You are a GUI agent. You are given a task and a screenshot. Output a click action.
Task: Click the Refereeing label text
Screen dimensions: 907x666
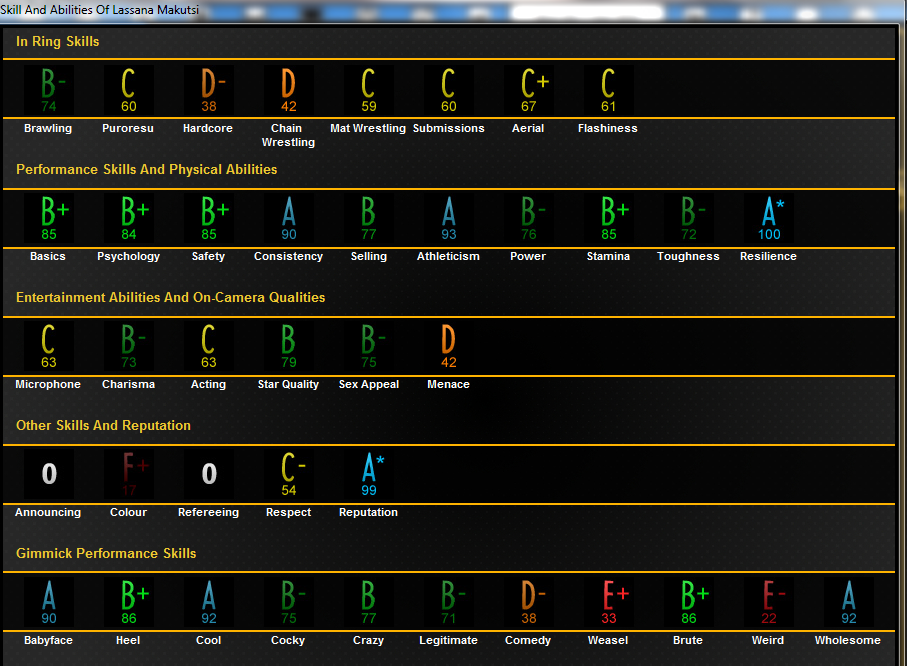(x=208, y=513)
